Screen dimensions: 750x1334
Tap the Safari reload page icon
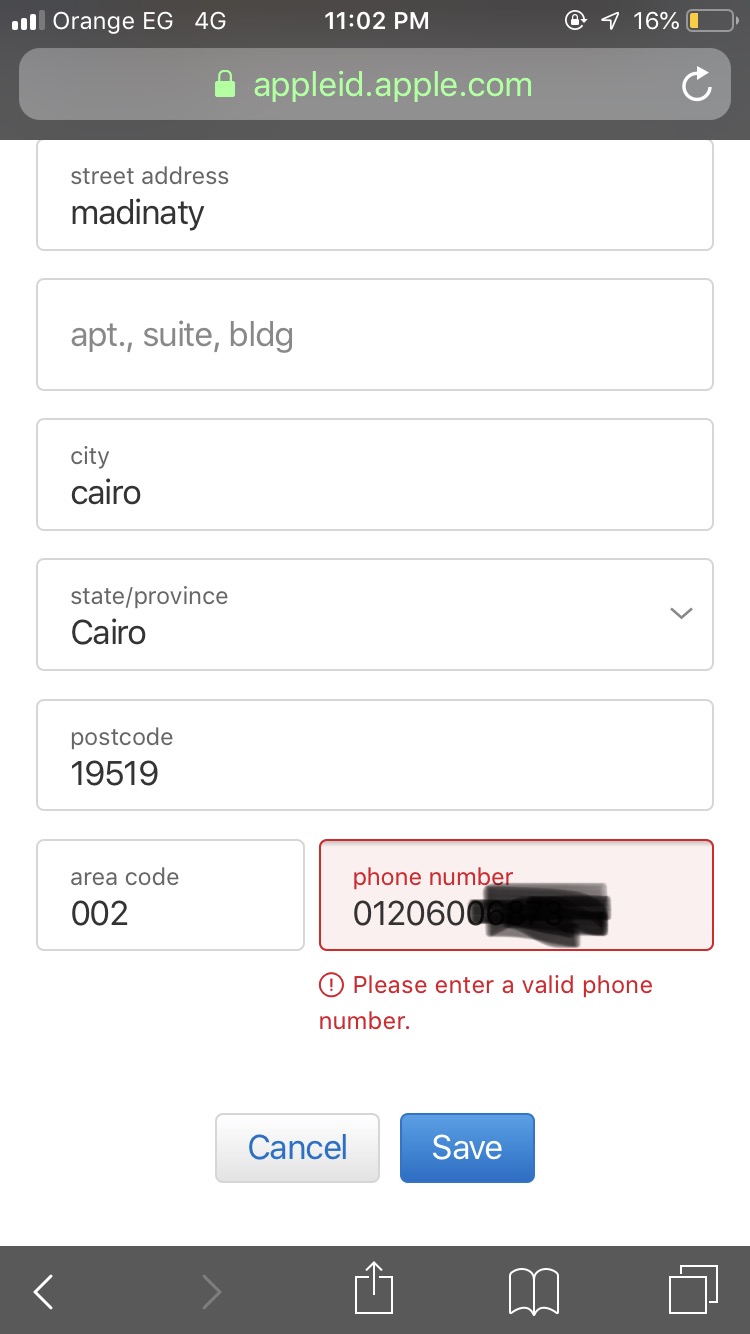tap(696, 85)
